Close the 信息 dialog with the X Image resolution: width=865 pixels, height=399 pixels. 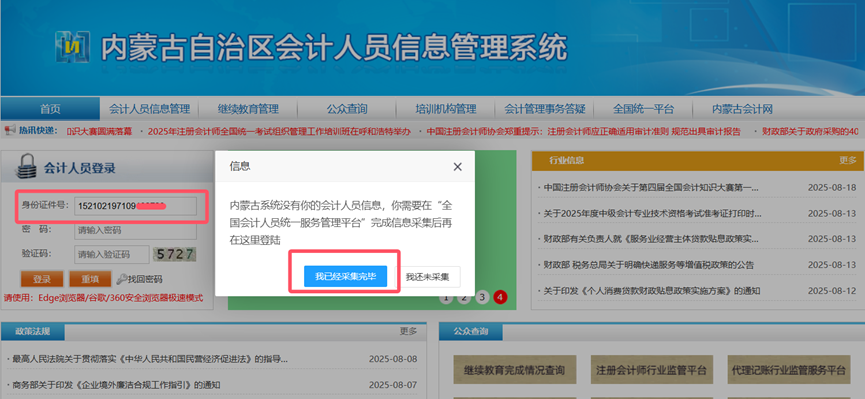pos(457,167)
